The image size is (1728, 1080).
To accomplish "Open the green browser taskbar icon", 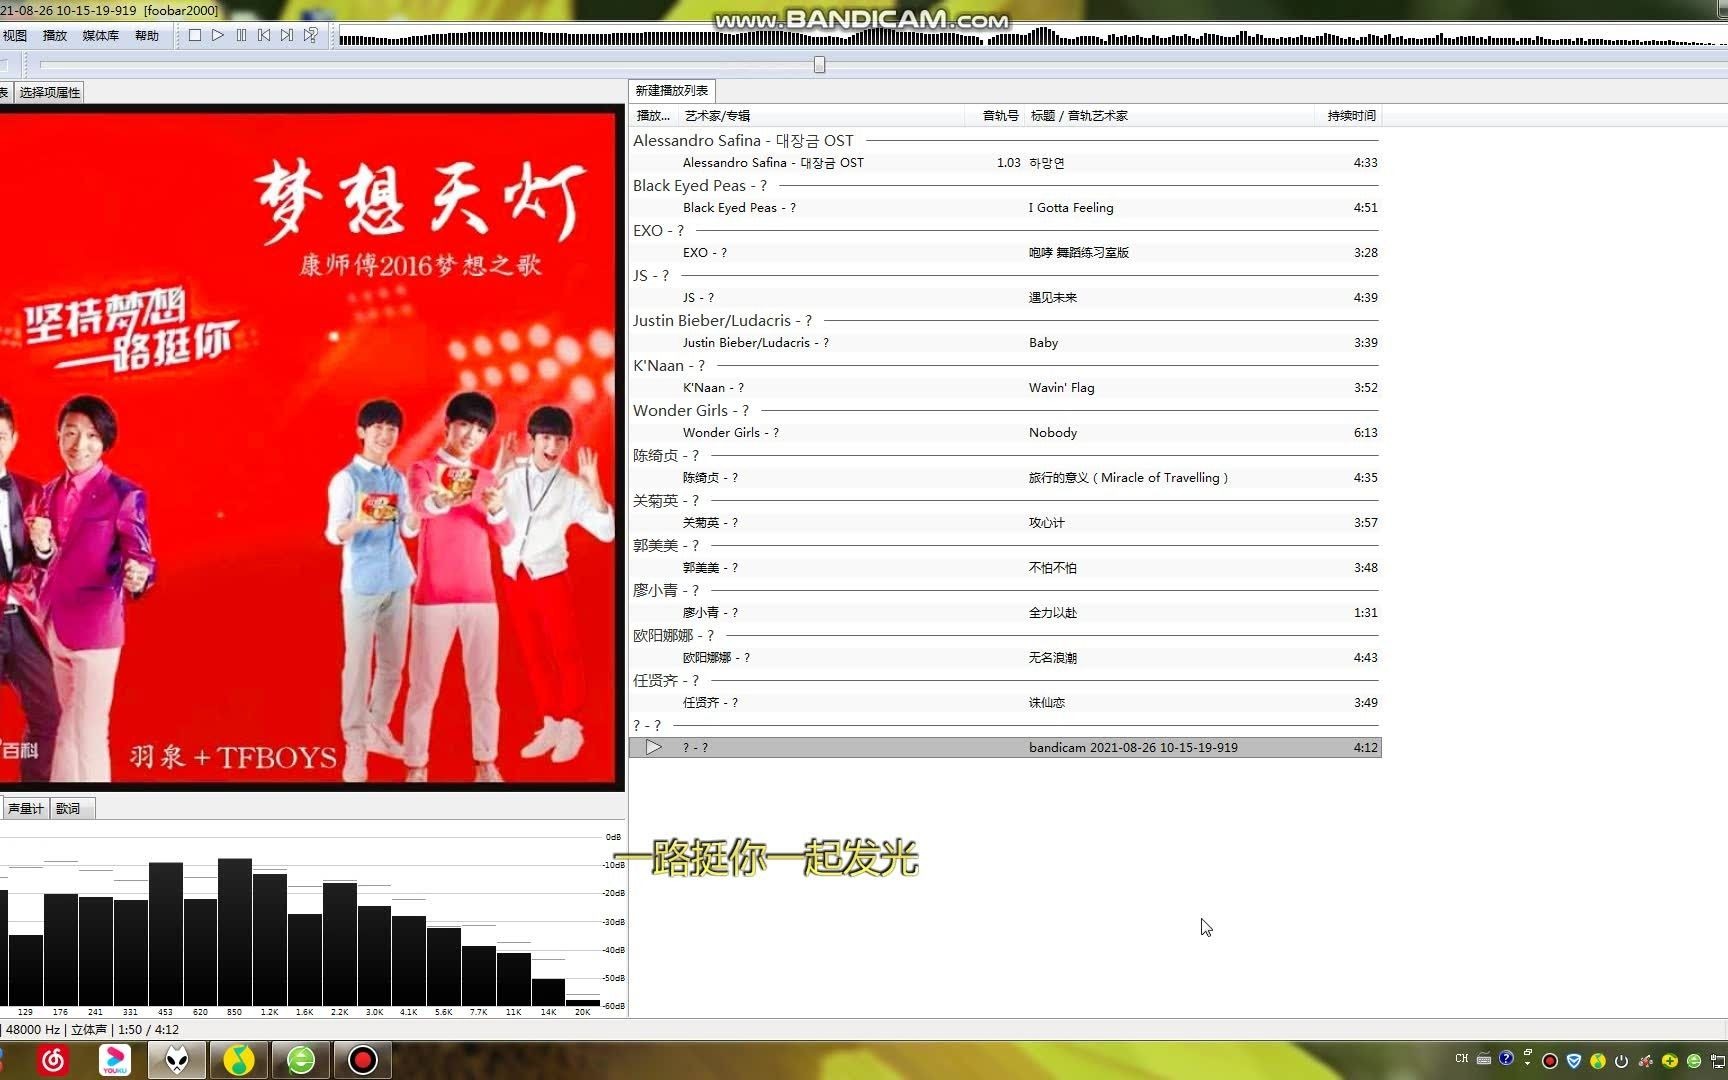I will tap(301, 1059).
